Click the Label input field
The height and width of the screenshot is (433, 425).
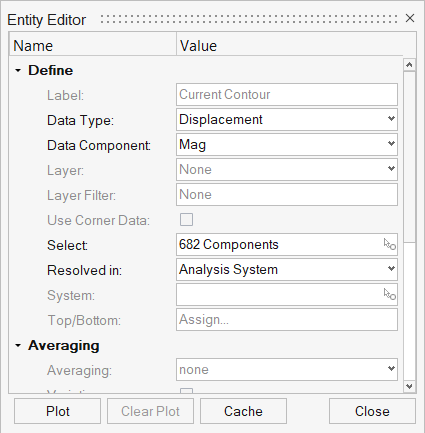point(287,94)
